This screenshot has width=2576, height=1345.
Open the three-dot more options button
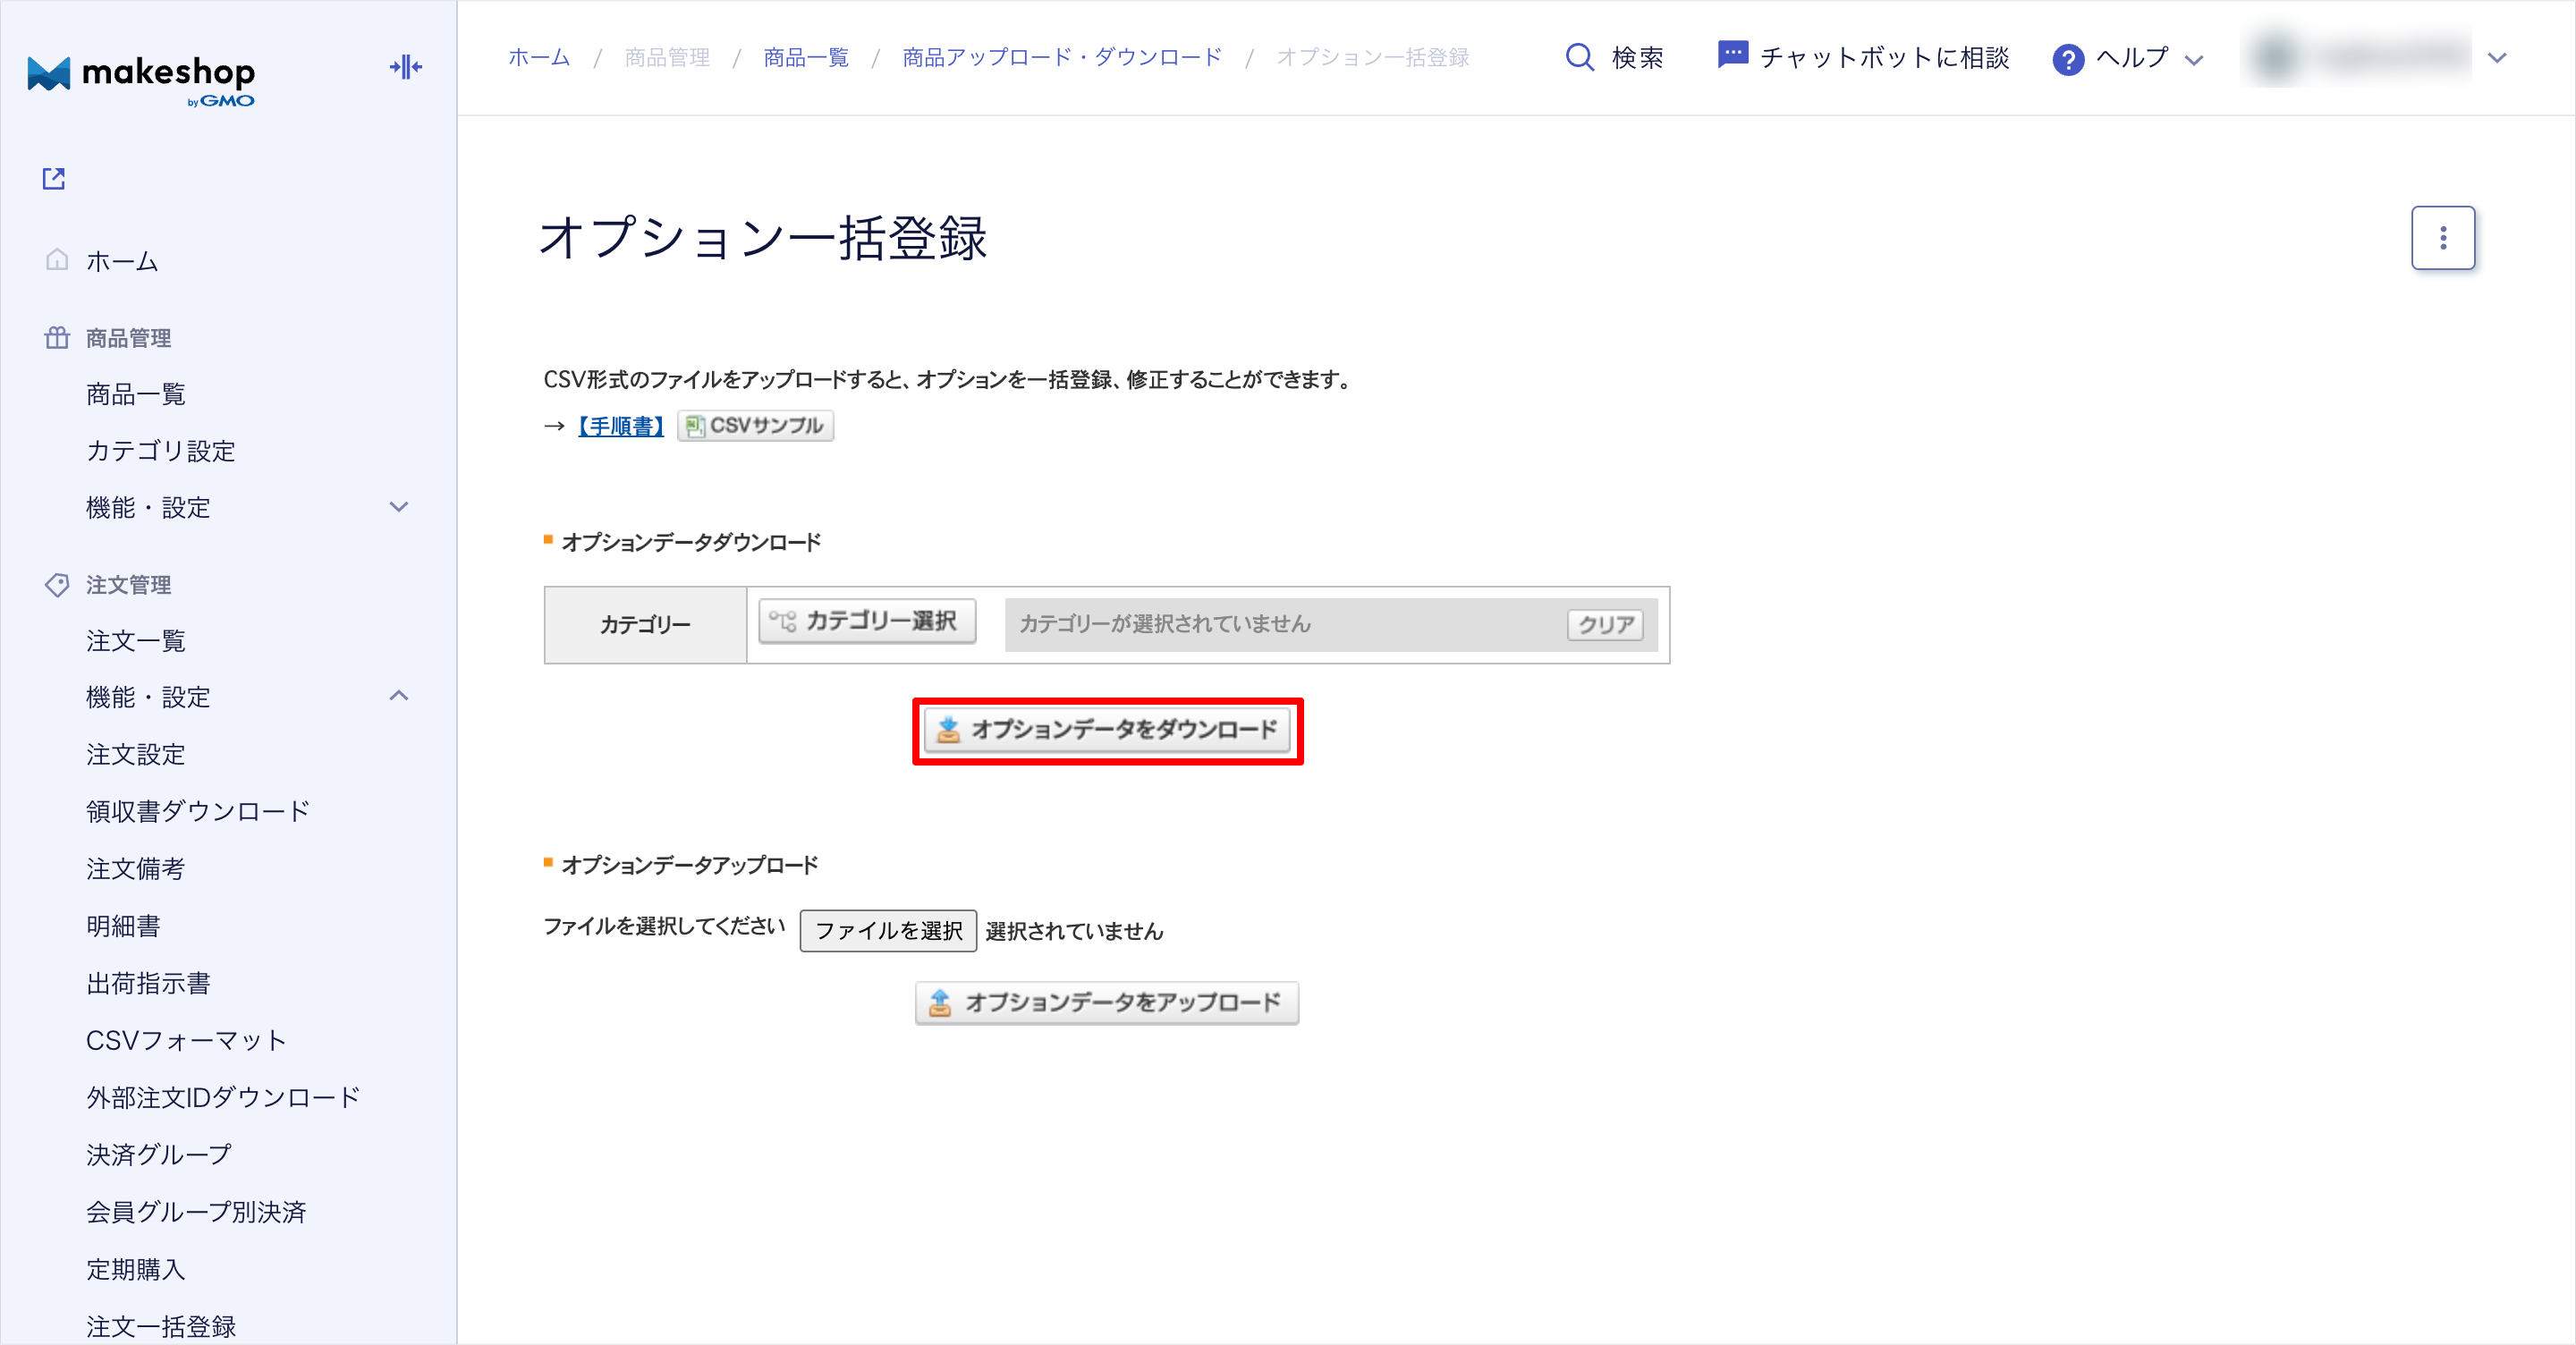pos(2442,238)
